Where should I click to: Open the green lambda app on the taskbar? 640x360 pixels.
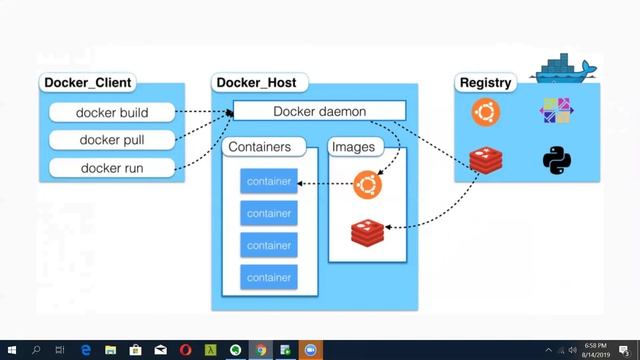click(x=210, y=350)
